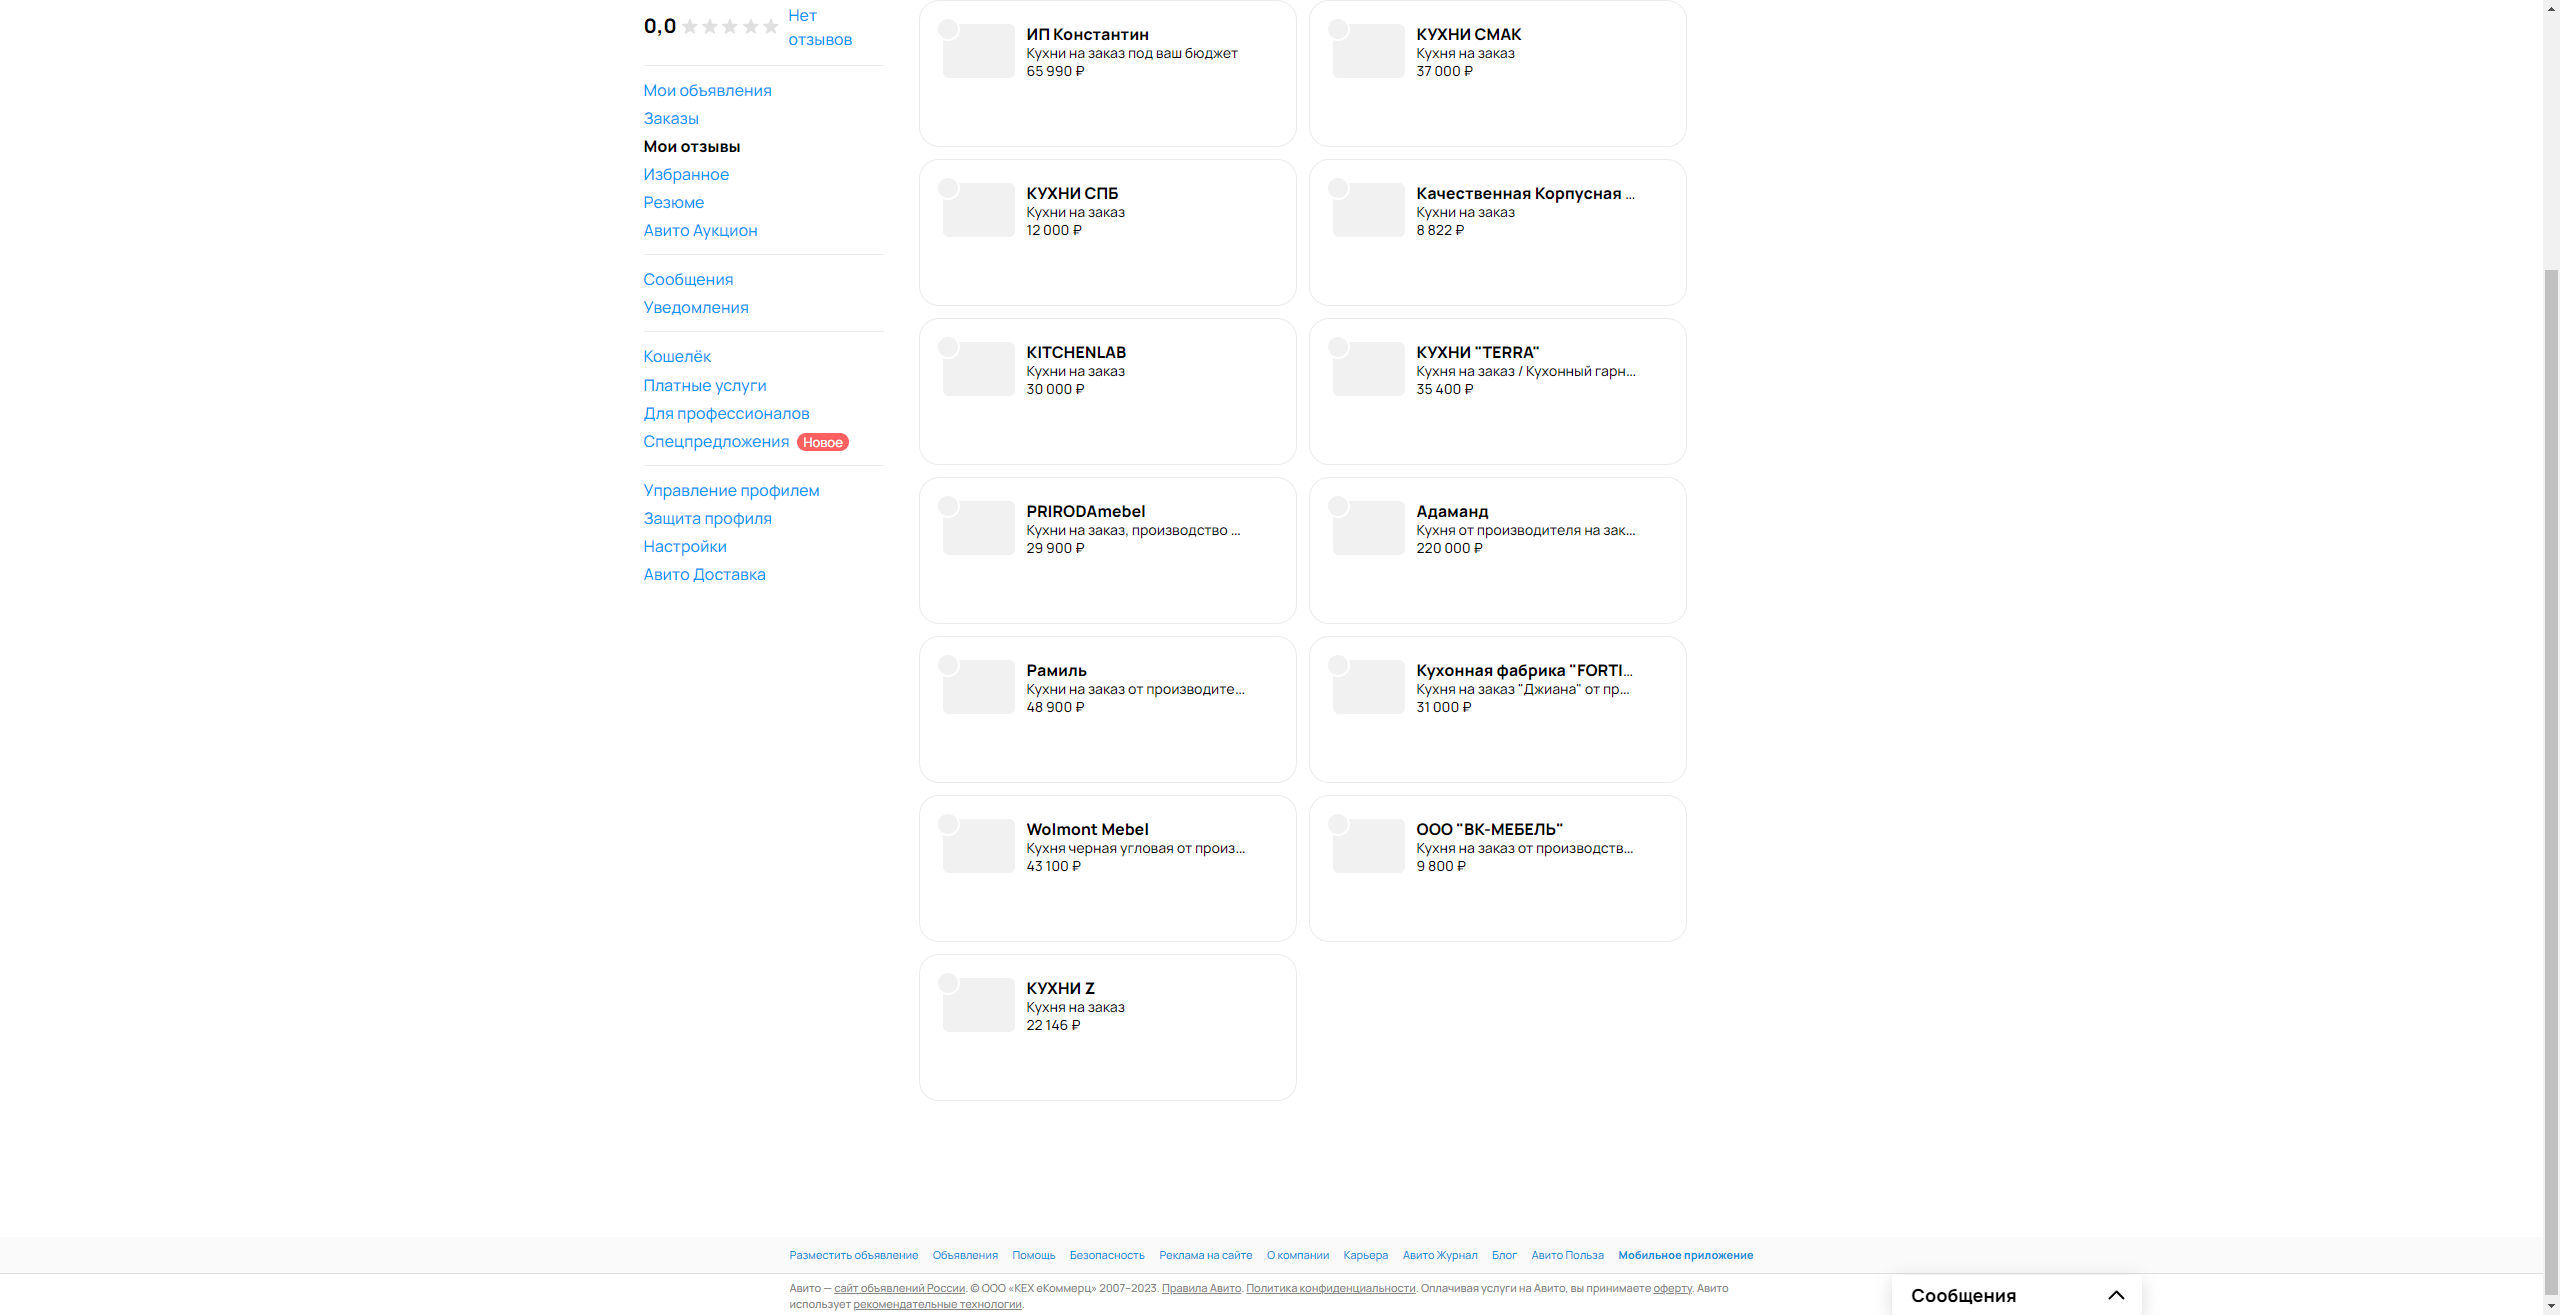Viewport: 2560px width, 1315px height.
Task: Click the ИП Константин listing thumbnail
Action: pos(979,51)
